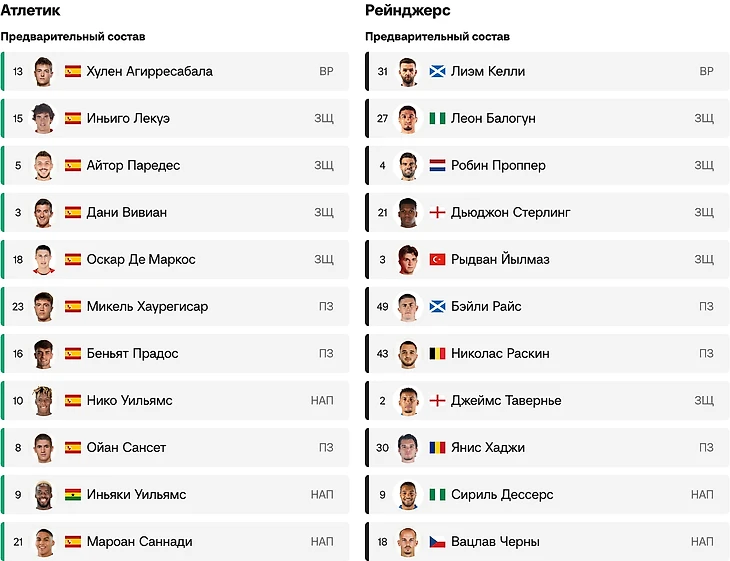The height and width of the screenshot is (561, 730).
Task: Click the Czech flag beside Вацлав Черны
Action: (437, 541)
